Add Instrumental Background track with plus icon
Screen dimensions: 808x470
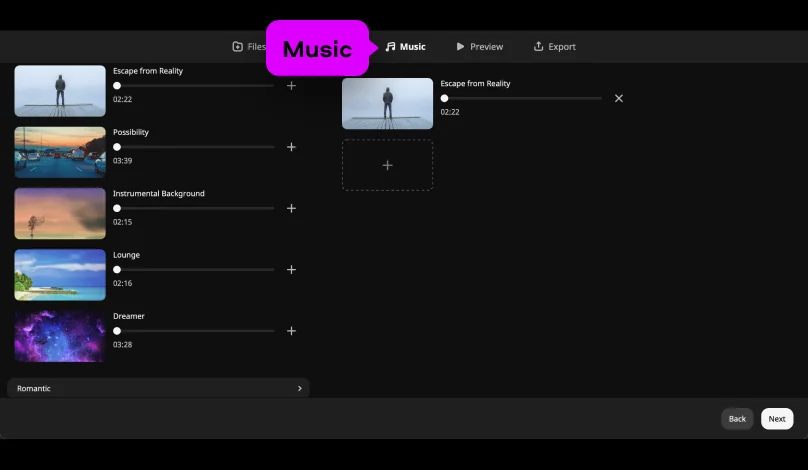click(291, 208)
